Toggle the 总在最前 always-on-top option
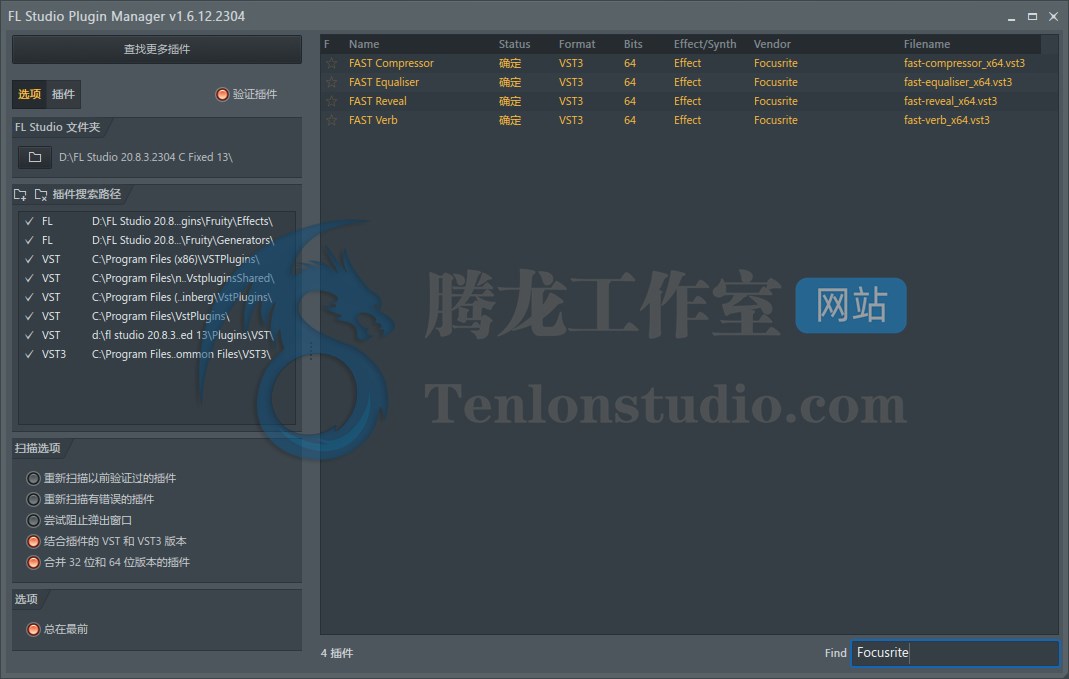Image resolution: width=1069 pixels, height=679 pixels. pos(33,630)
